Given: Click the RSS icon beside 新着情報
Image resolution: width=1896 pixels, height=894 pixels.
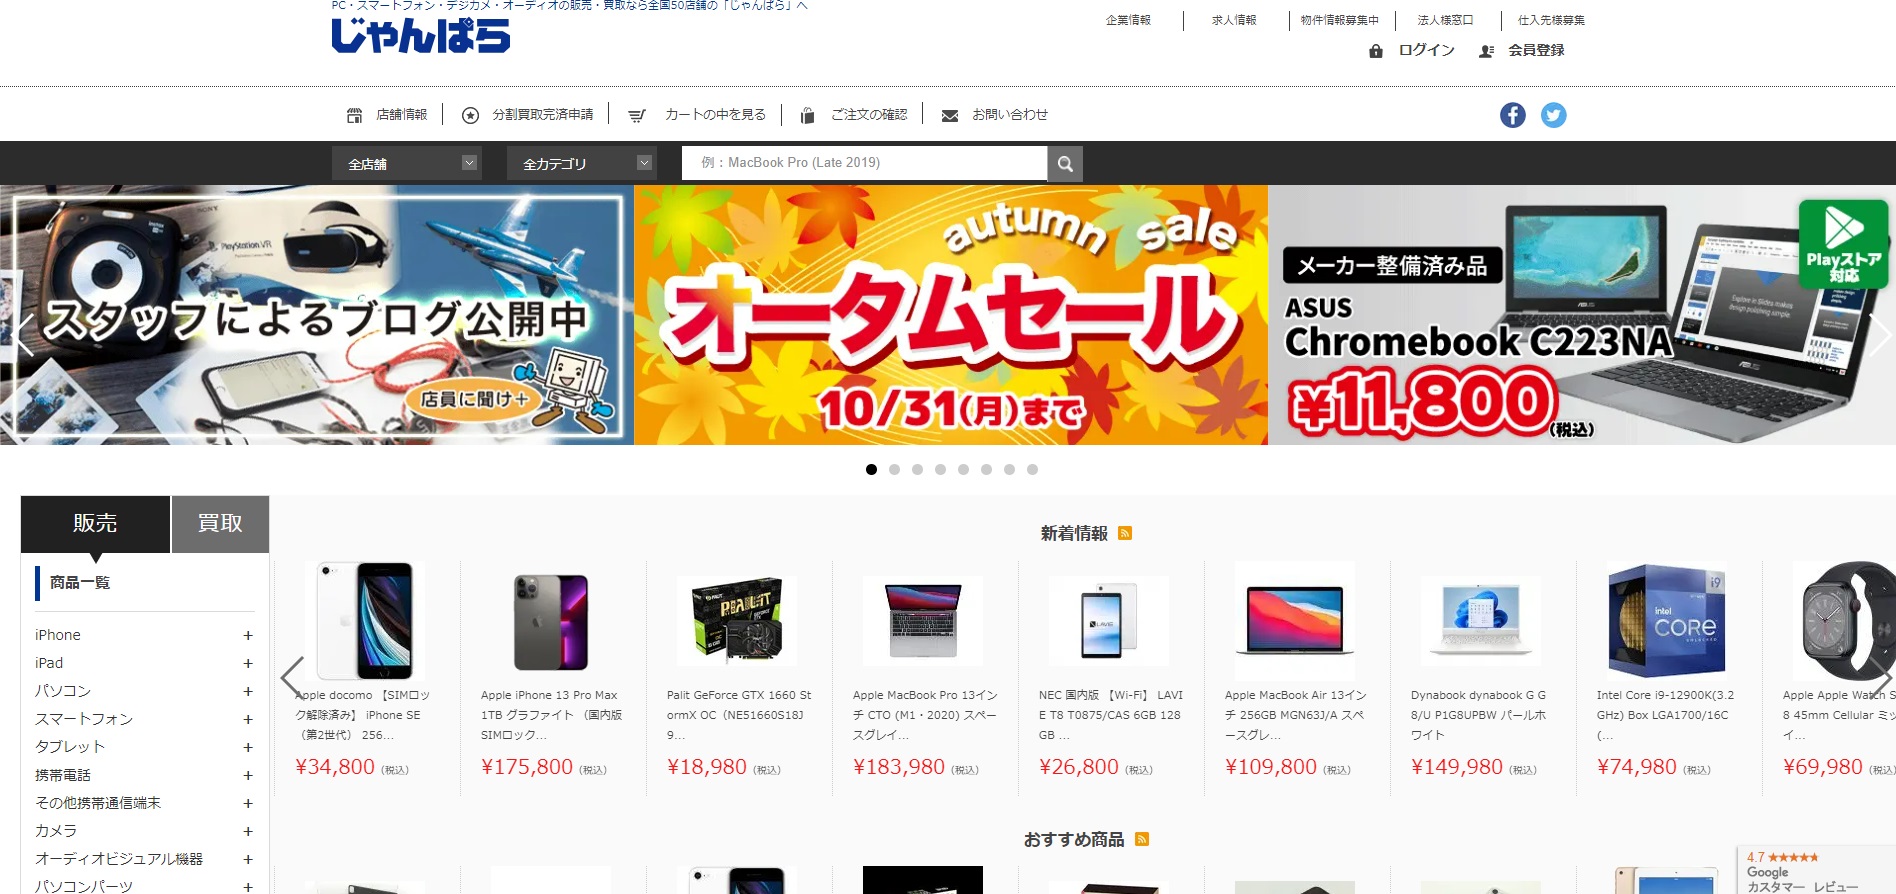Looking at the screenshot, I should 1125,533.
